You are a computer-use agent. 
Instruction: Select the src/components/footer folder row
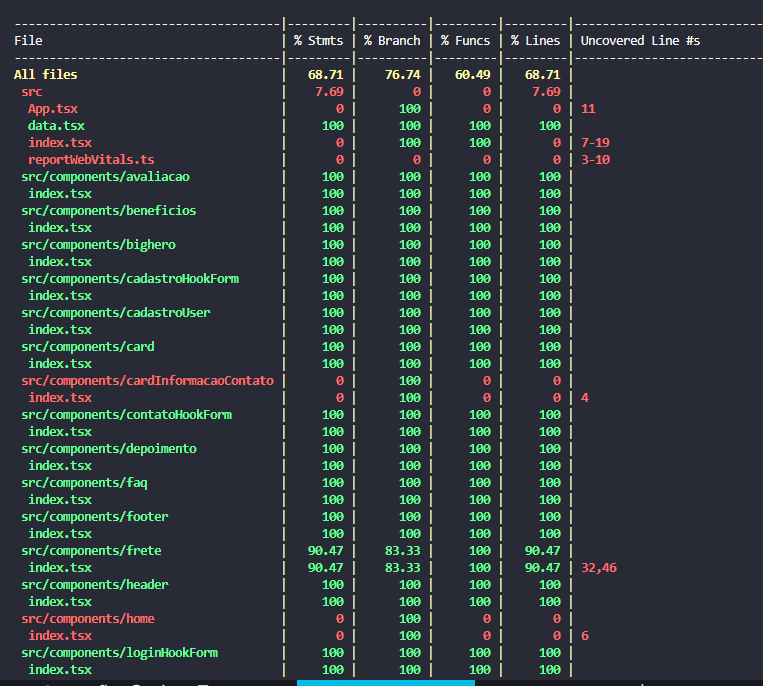tap(95, 517)
